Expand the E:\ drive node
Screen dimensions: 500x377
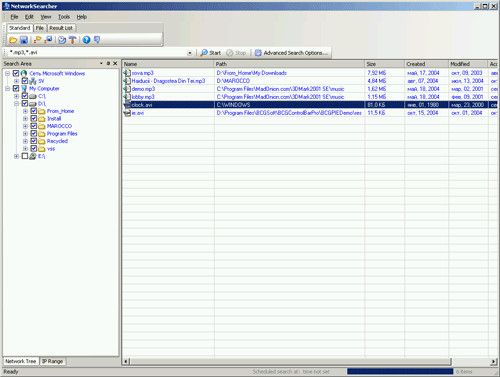click(x=16, y=156)
